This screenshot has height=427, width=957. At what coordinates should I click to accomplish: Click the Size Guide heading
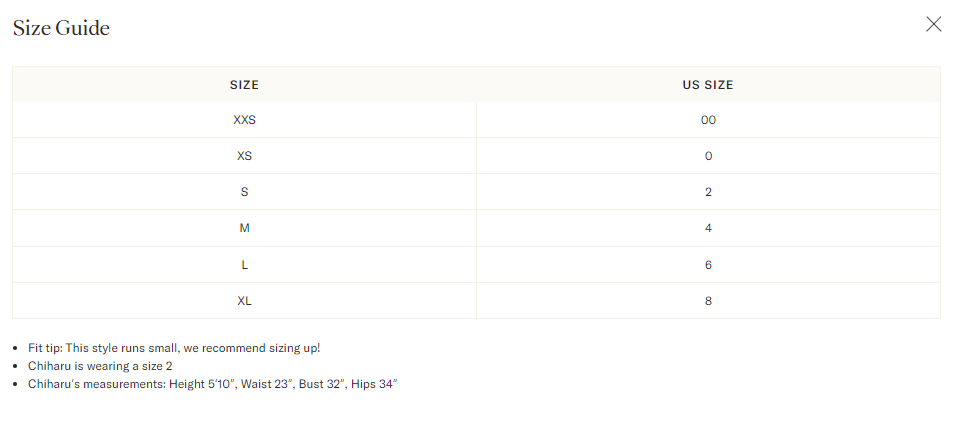[x=61, y=28]
